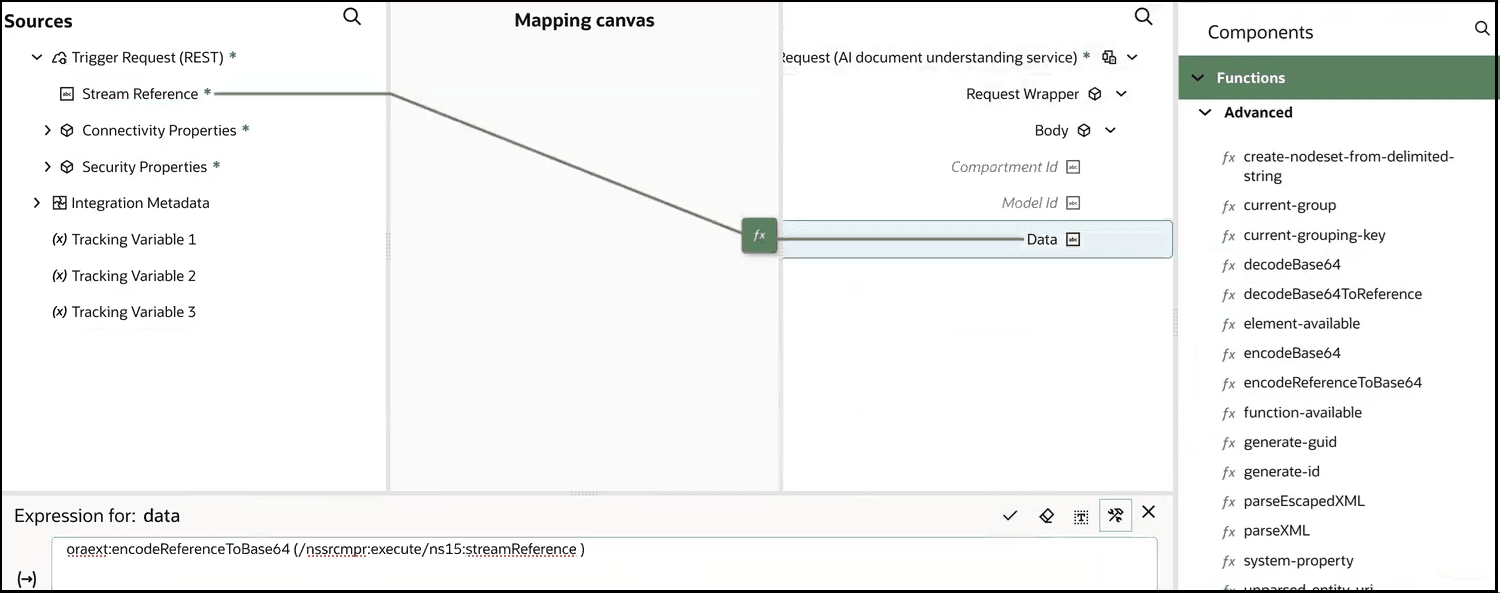1500x593 pixels.
Task: Open the search icon in Components panel
Action: (1482, 29)
